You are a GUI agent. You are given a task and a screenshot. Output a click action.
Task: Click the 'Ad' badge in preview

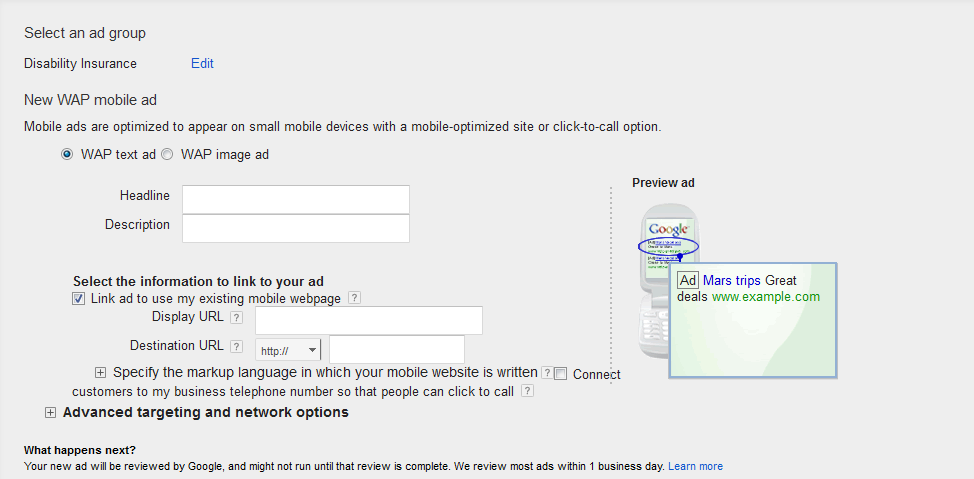click(x=688, y=281)
